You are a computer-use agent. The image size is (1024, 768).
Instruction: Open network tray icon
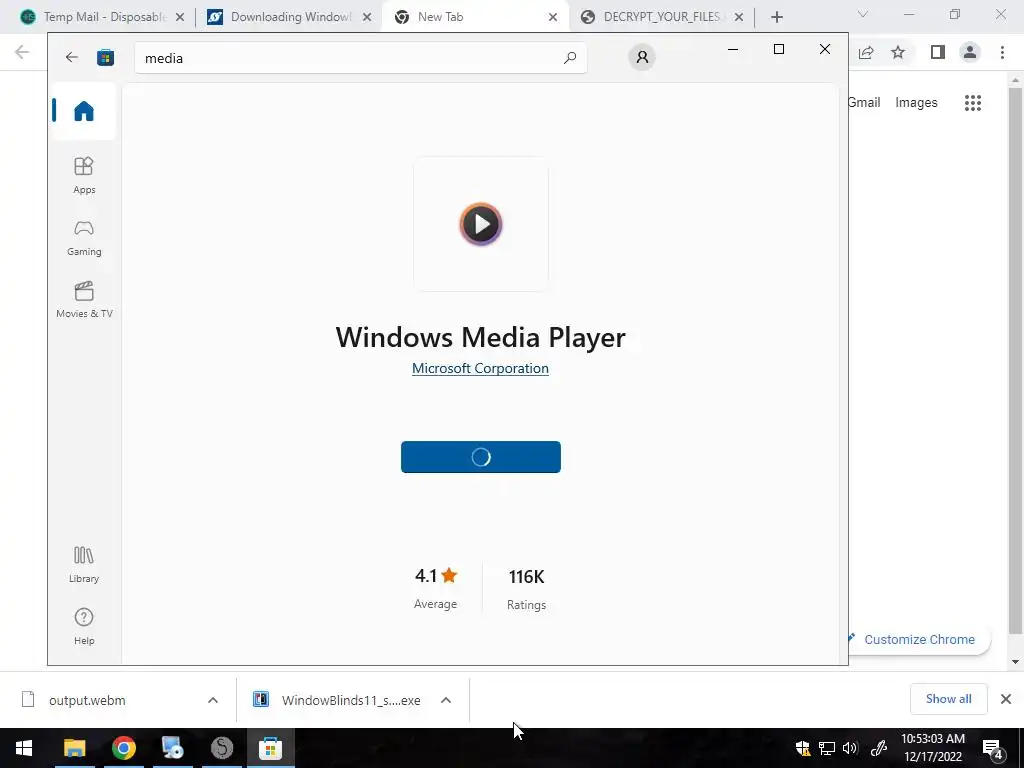(827, 748)
